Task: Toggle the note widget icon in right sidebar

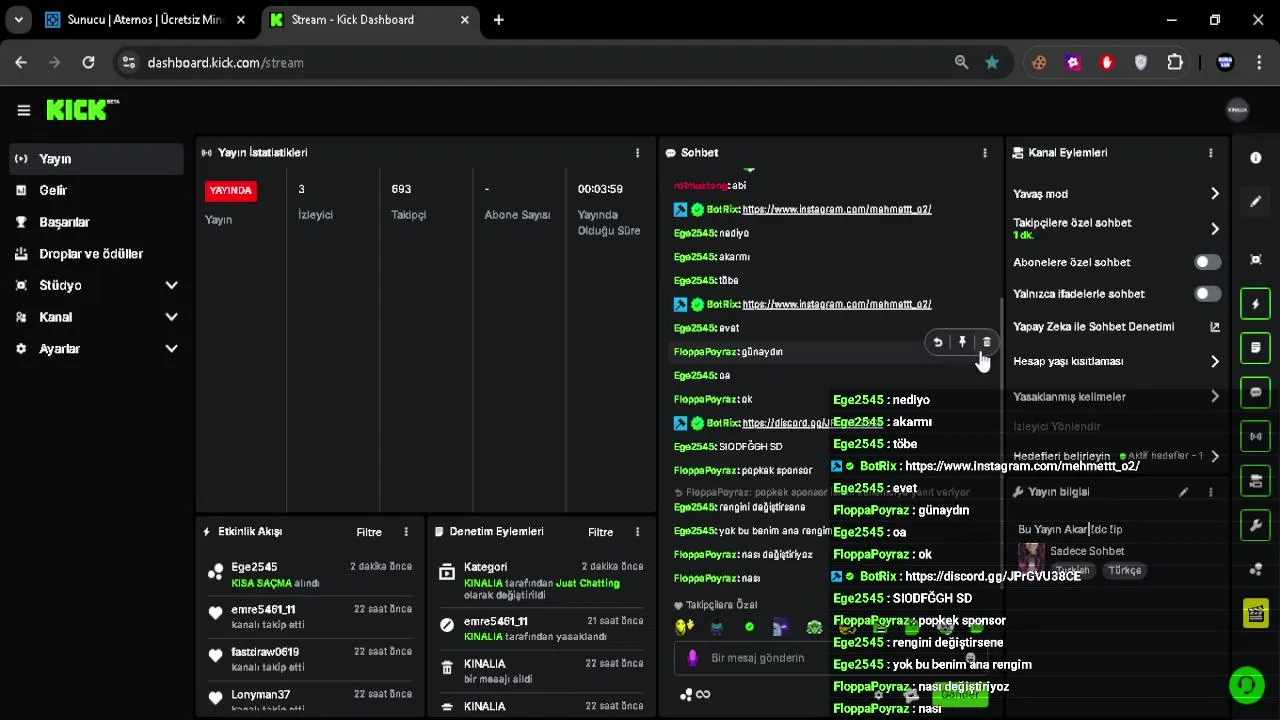Action: tap(1256, 348)
